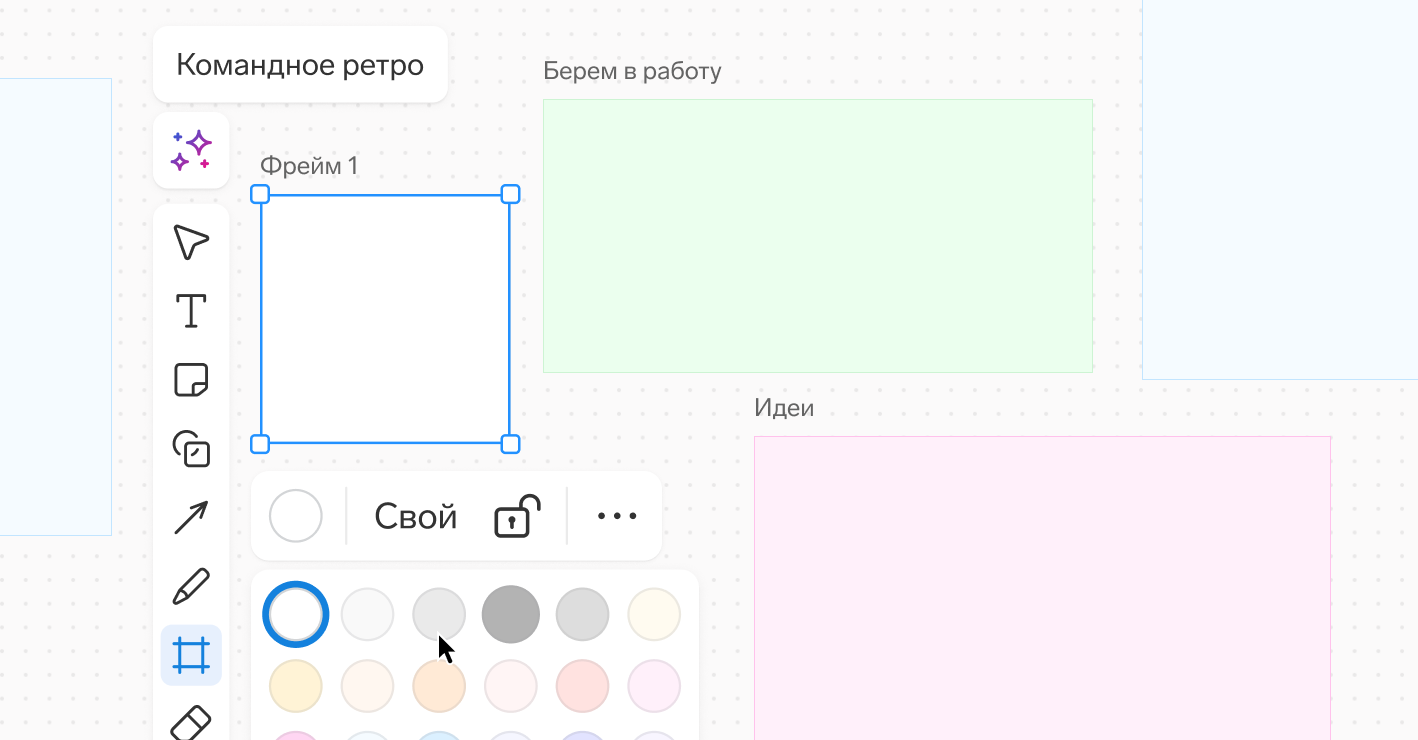Screen dimensions: 1418x740
Task: Select the 'Берем в работу' frame title
Action: click(x=632, y=71)
